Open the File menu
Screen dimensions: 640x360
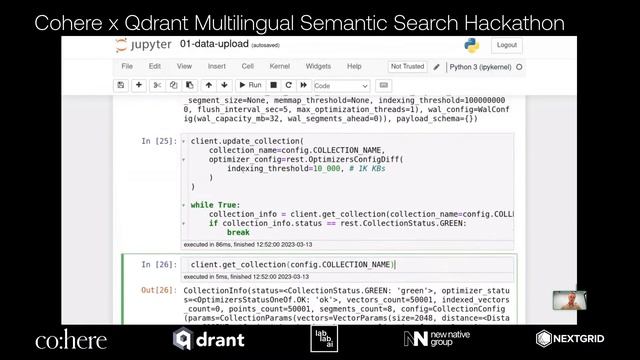(x=127, y=66)
